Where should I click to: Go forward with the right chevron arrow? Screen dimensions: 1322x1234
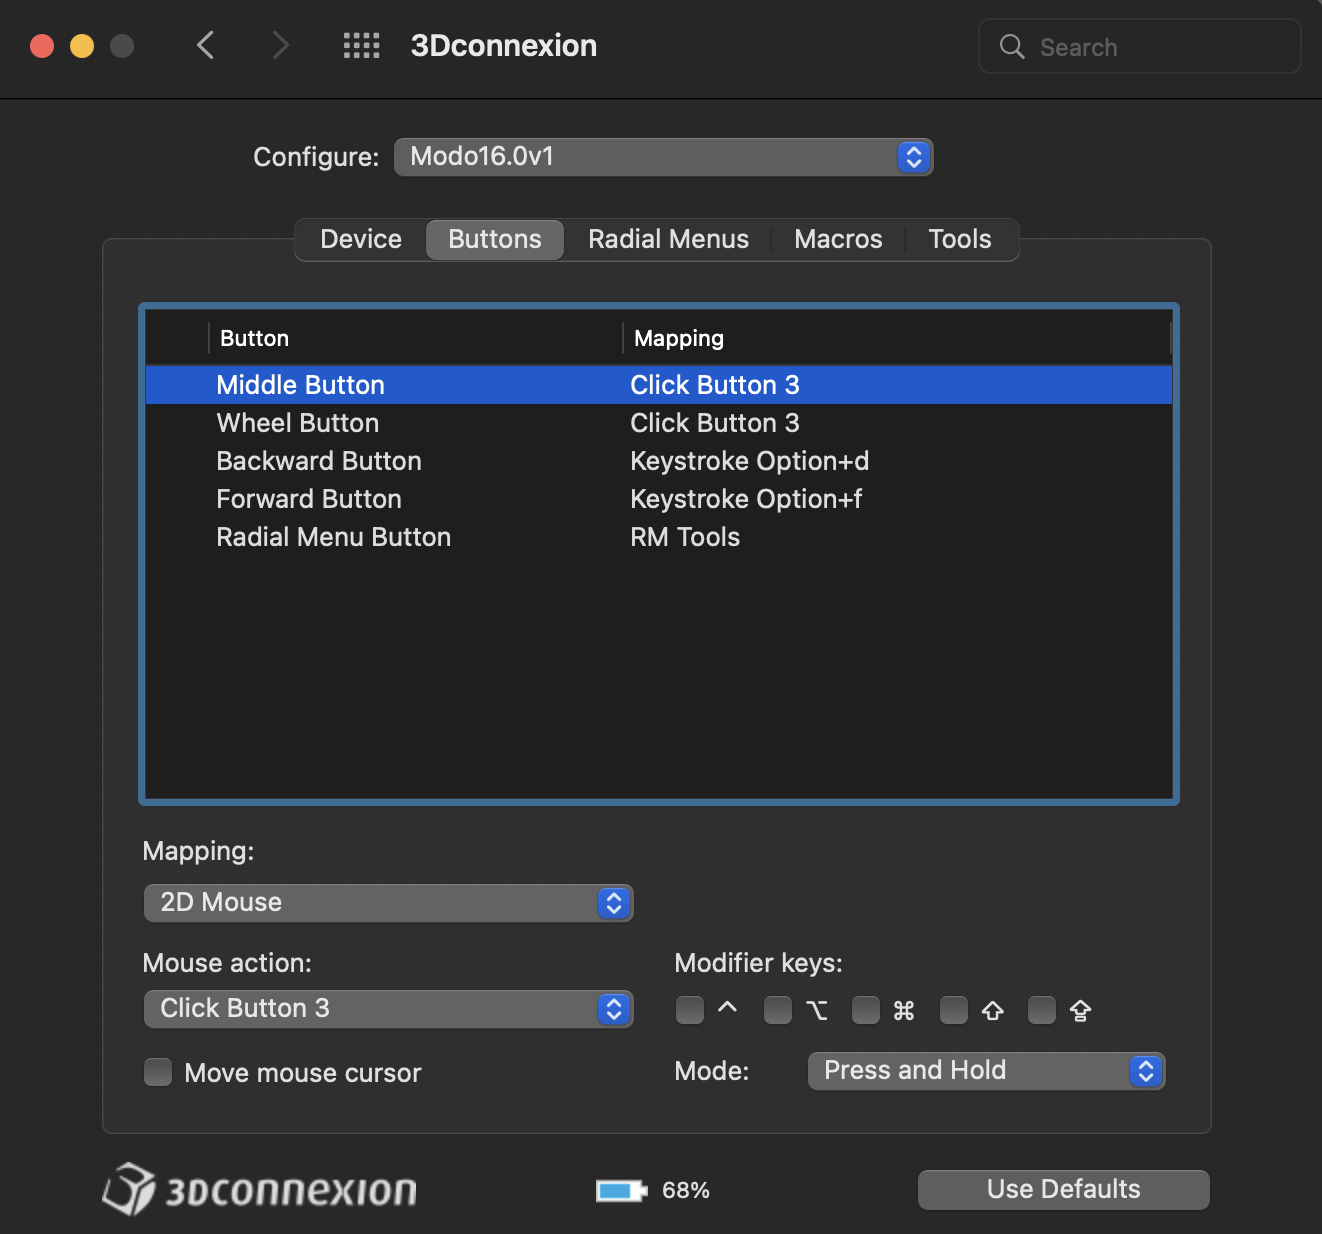click(x=281, y=45)
